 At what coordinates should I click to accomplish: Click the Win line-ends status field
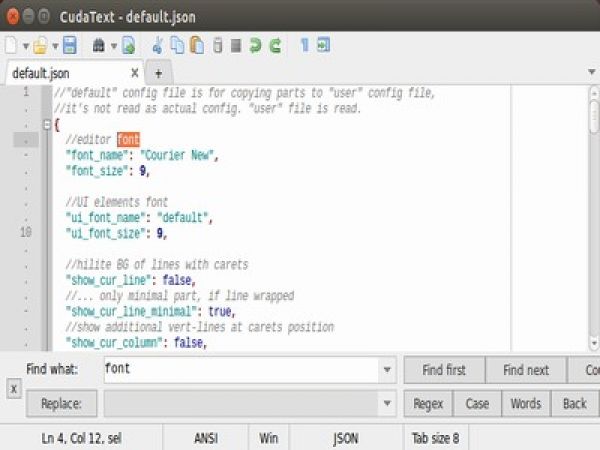tap(269, 438)
